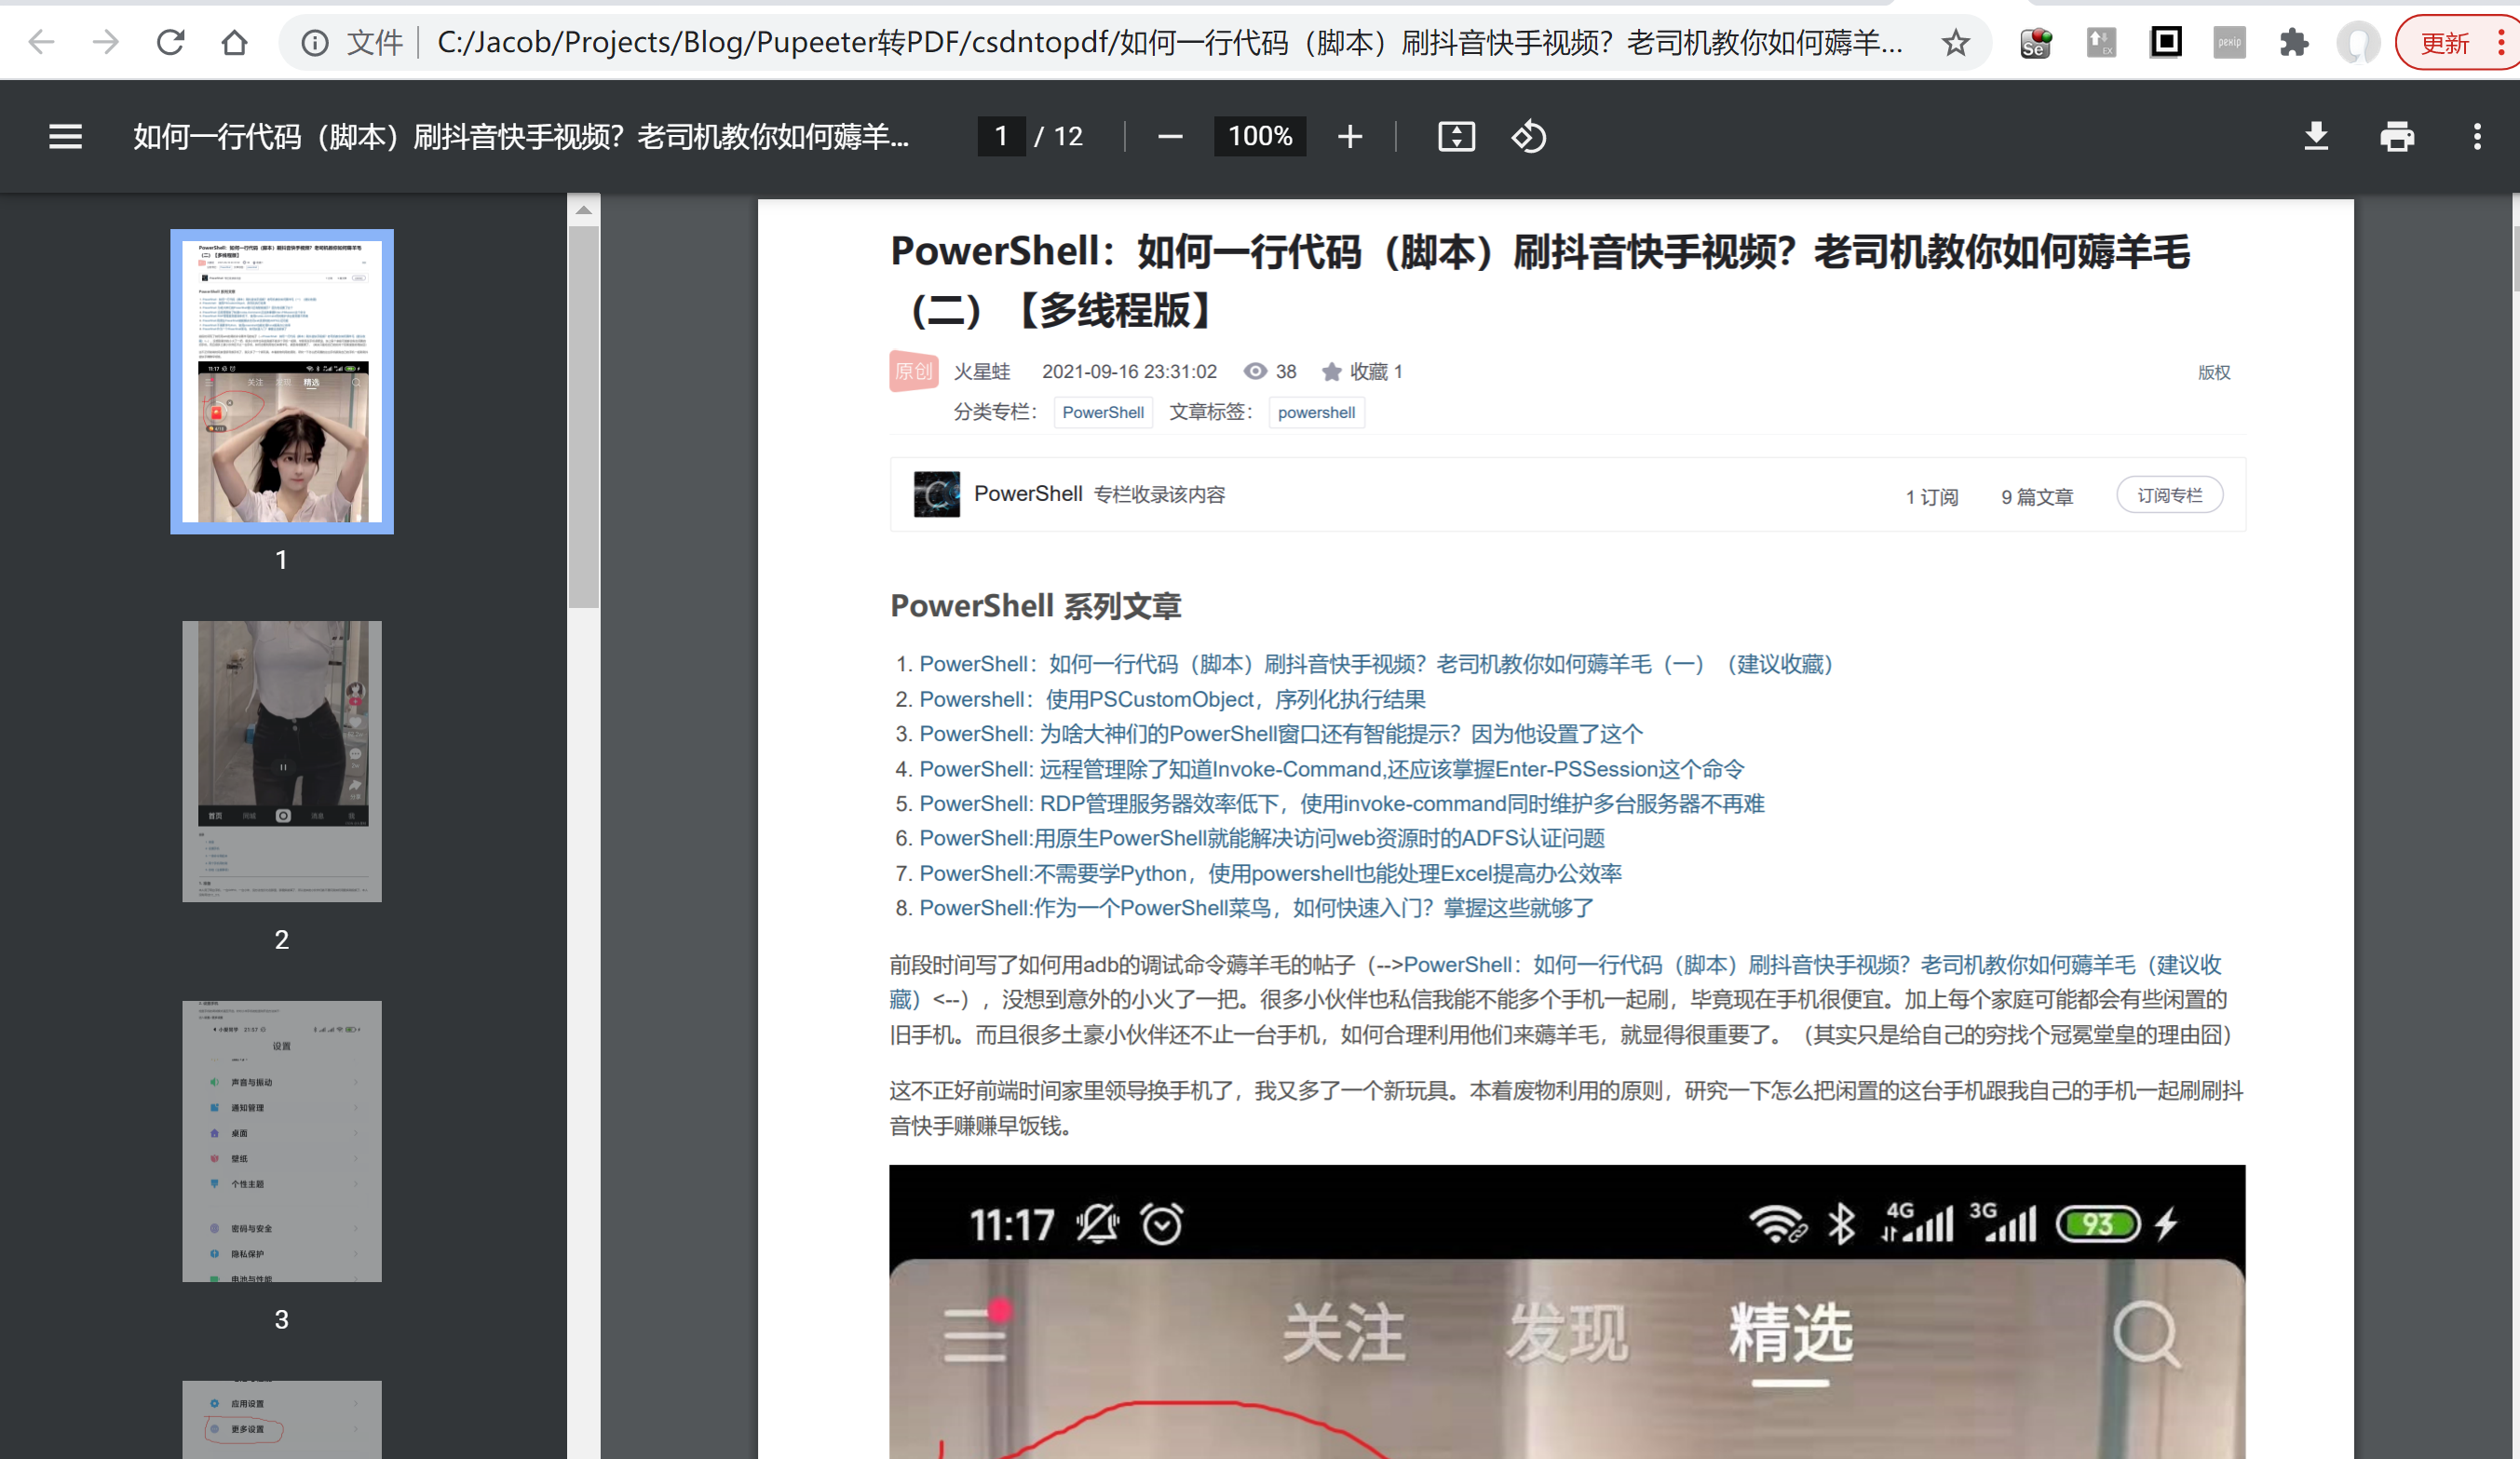Select page 2 thumbnail
Viewport: 2520px width, 1459px height.
pos(282,761)
